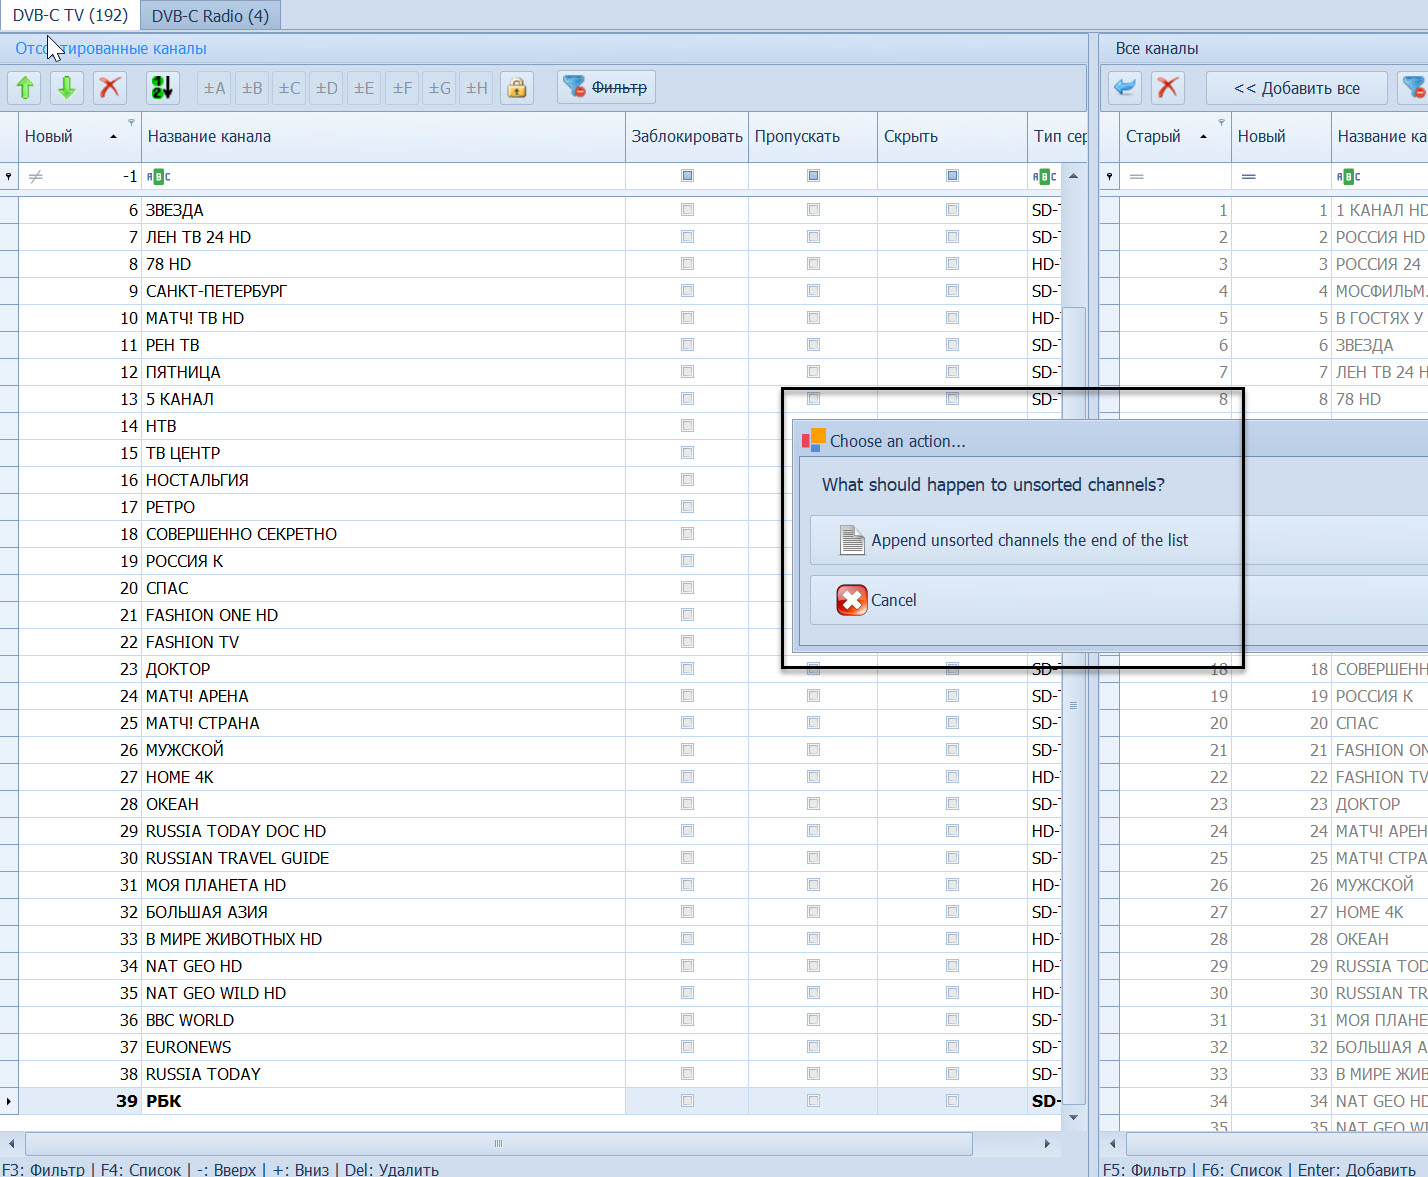Image resolution: width=1428 pixels, height=1177 pixels.
Task: Move selected channel up with green arrow
Action: [26, 88]
